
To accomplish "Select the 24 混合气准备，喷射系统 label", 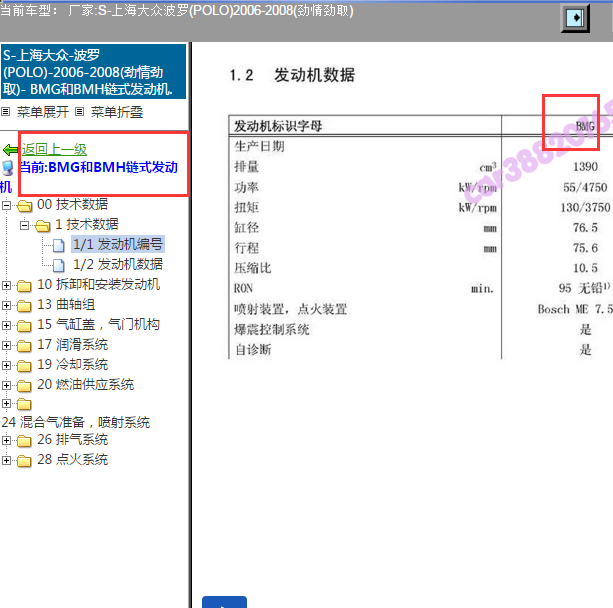I will pos(76,422).
